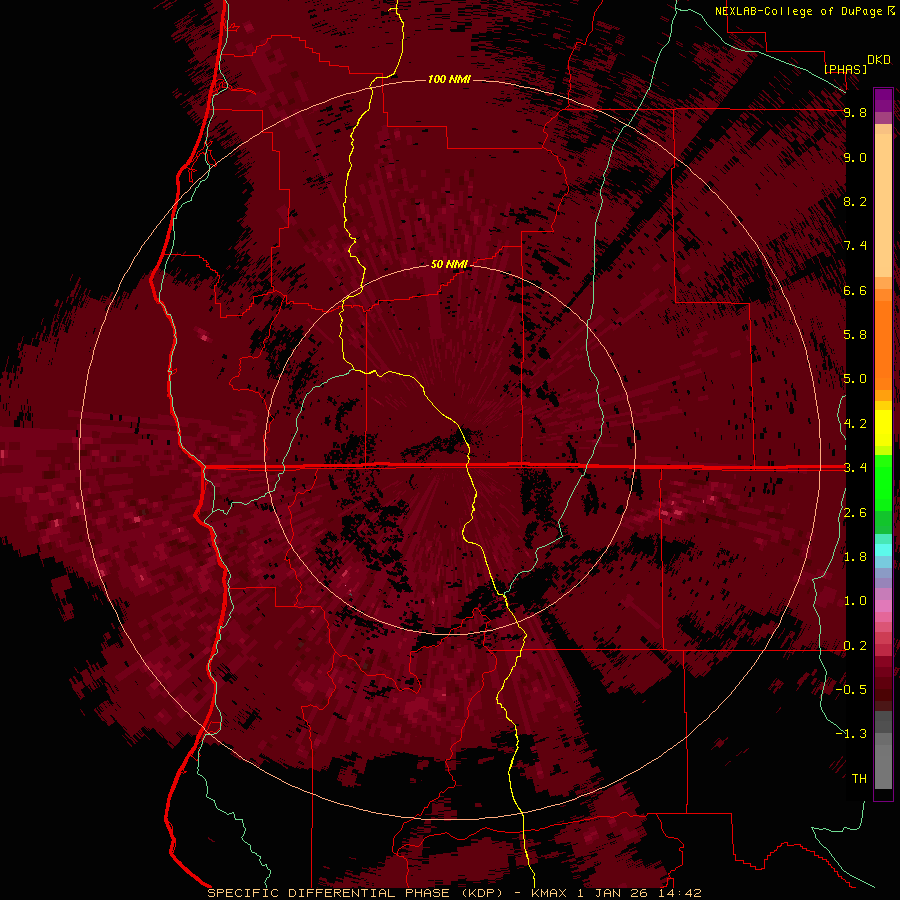Click the 3.4 scale value
Screen dimensions: 900x900
pyautogui.click(x=855, y=468)
